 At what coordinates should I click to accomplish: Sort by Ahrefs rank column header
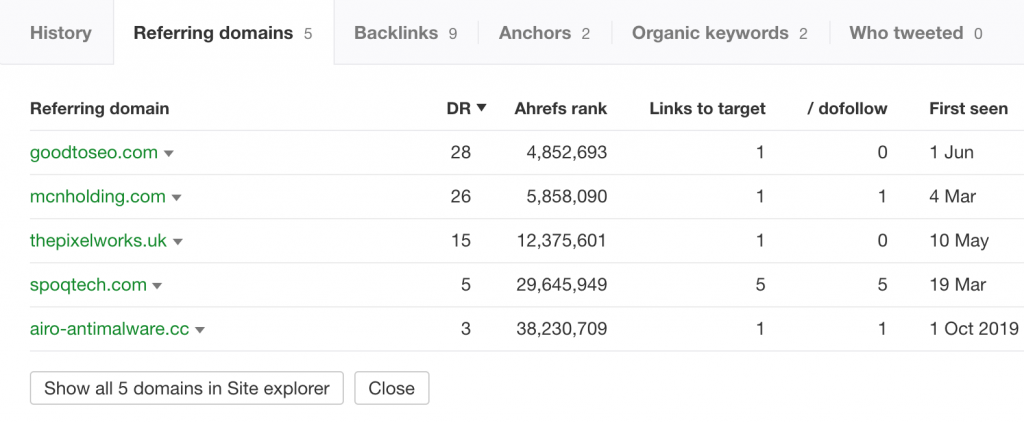pyautogui.click(x=560, y=108)
